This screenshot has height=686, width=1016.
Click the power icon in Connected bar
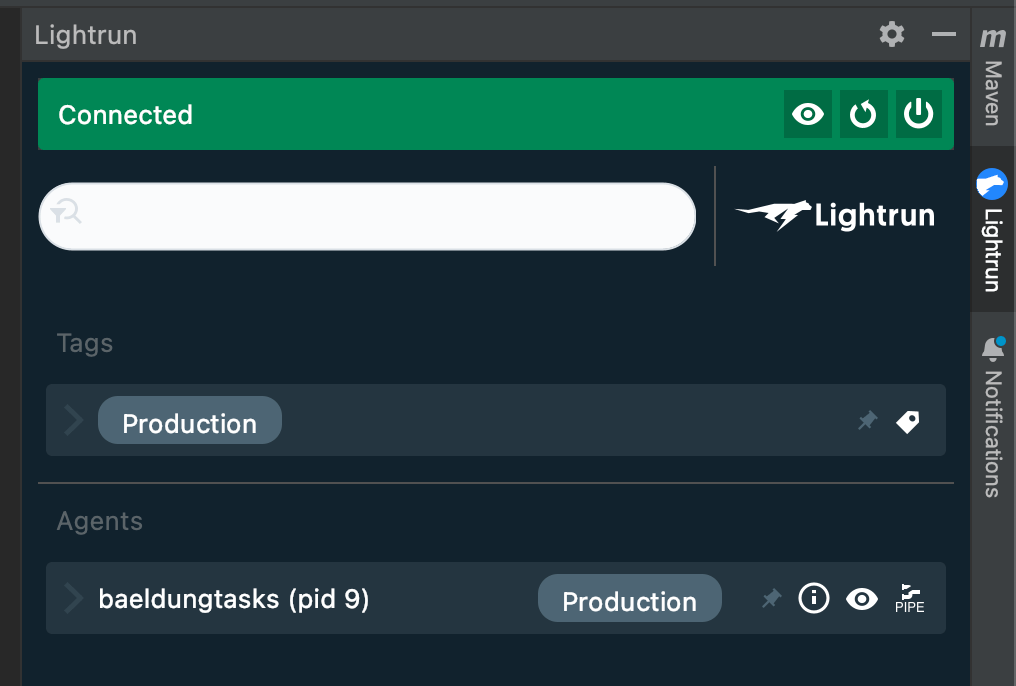(x=918, y=114)
